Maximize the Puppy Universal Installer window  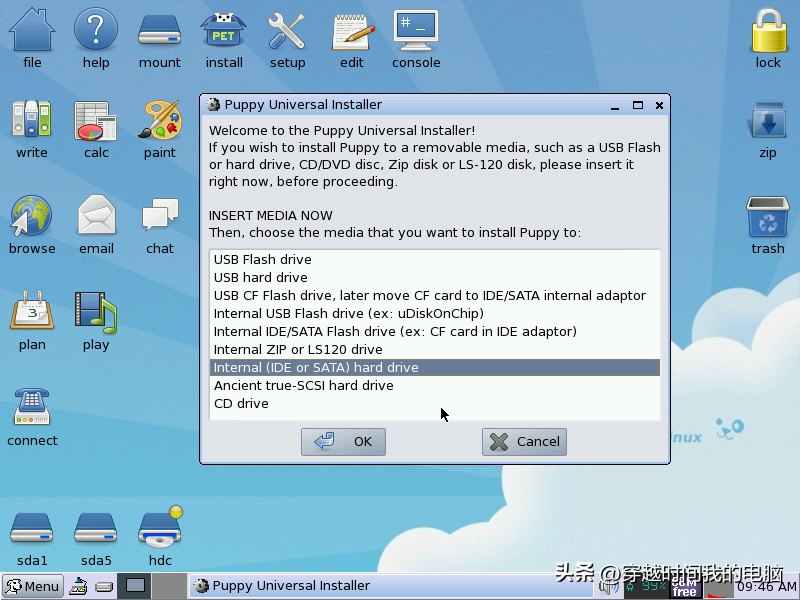pyautogui.click(x=638, y=105)
